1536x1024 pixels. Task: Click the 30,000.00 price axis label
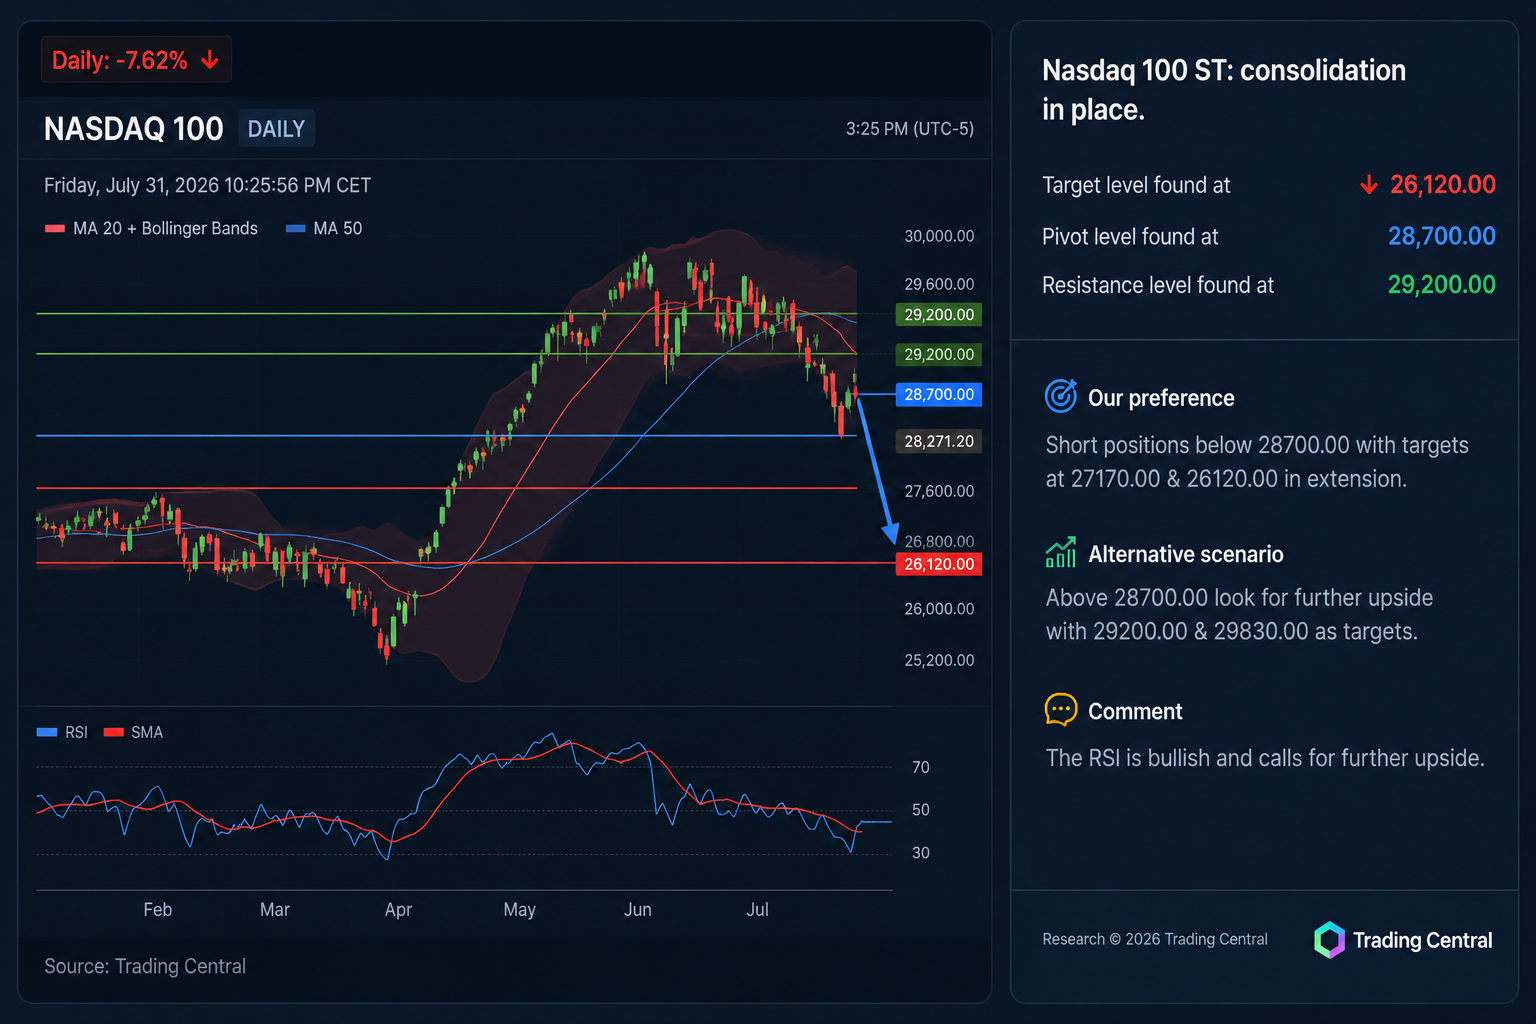(x=939, y=236)
